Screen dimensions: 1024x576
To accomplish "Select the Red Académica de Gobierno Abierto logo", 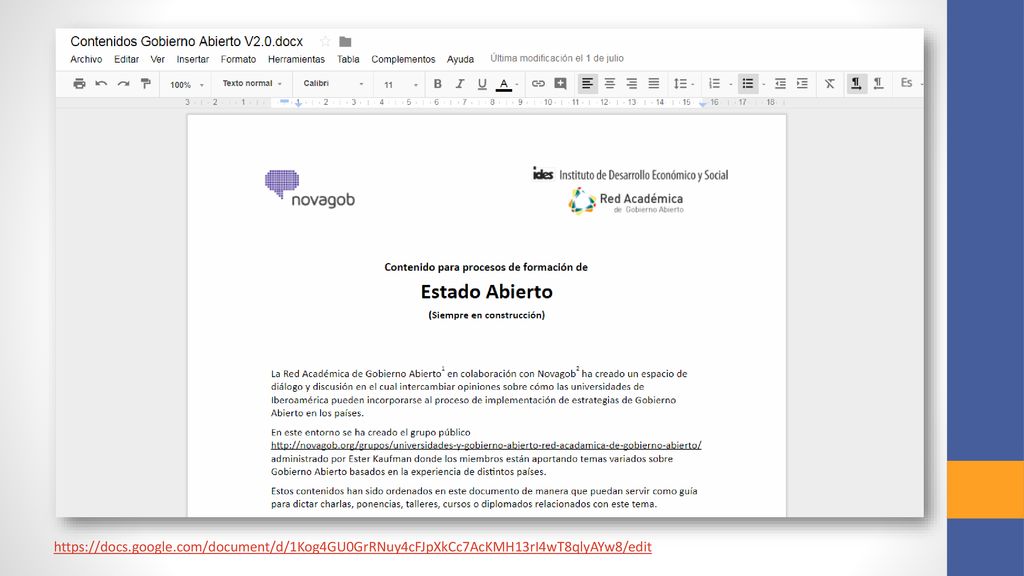I will point(626,202).
